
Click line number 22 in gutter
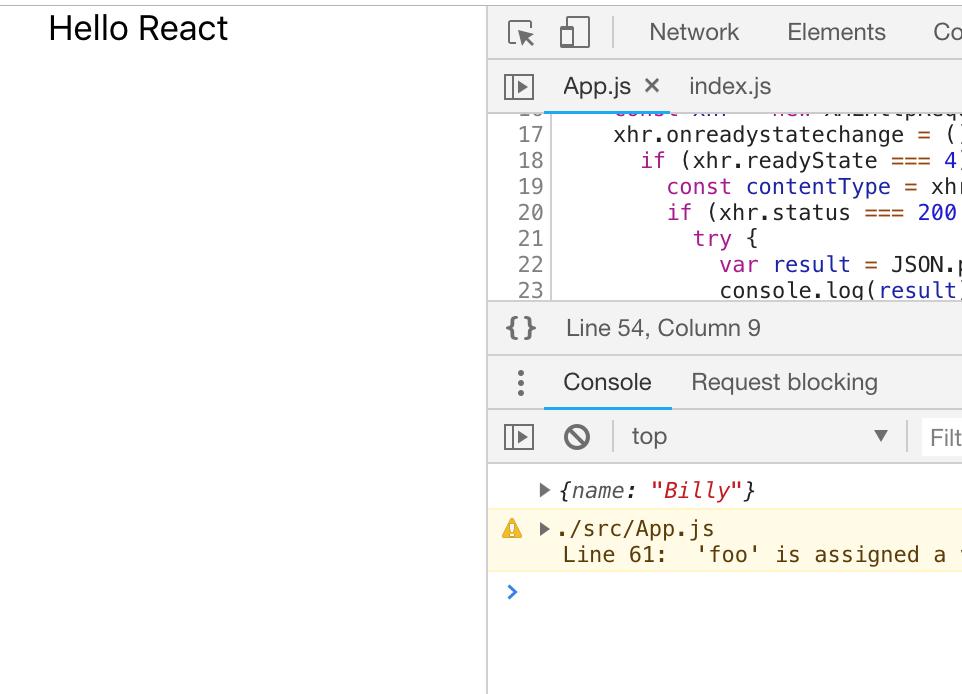[x=531, y=264]
